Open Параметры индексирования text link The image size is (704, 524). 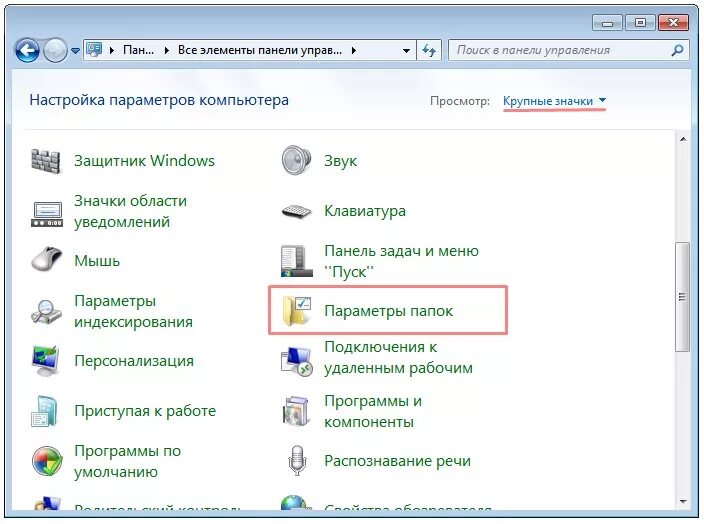coord(133,311)
